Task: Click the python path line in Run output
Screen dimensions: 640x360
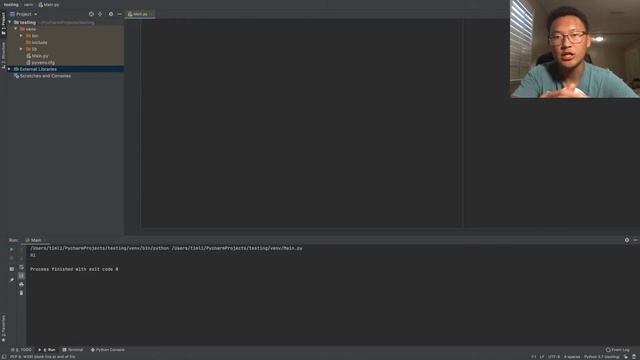Action: [166, 248]
